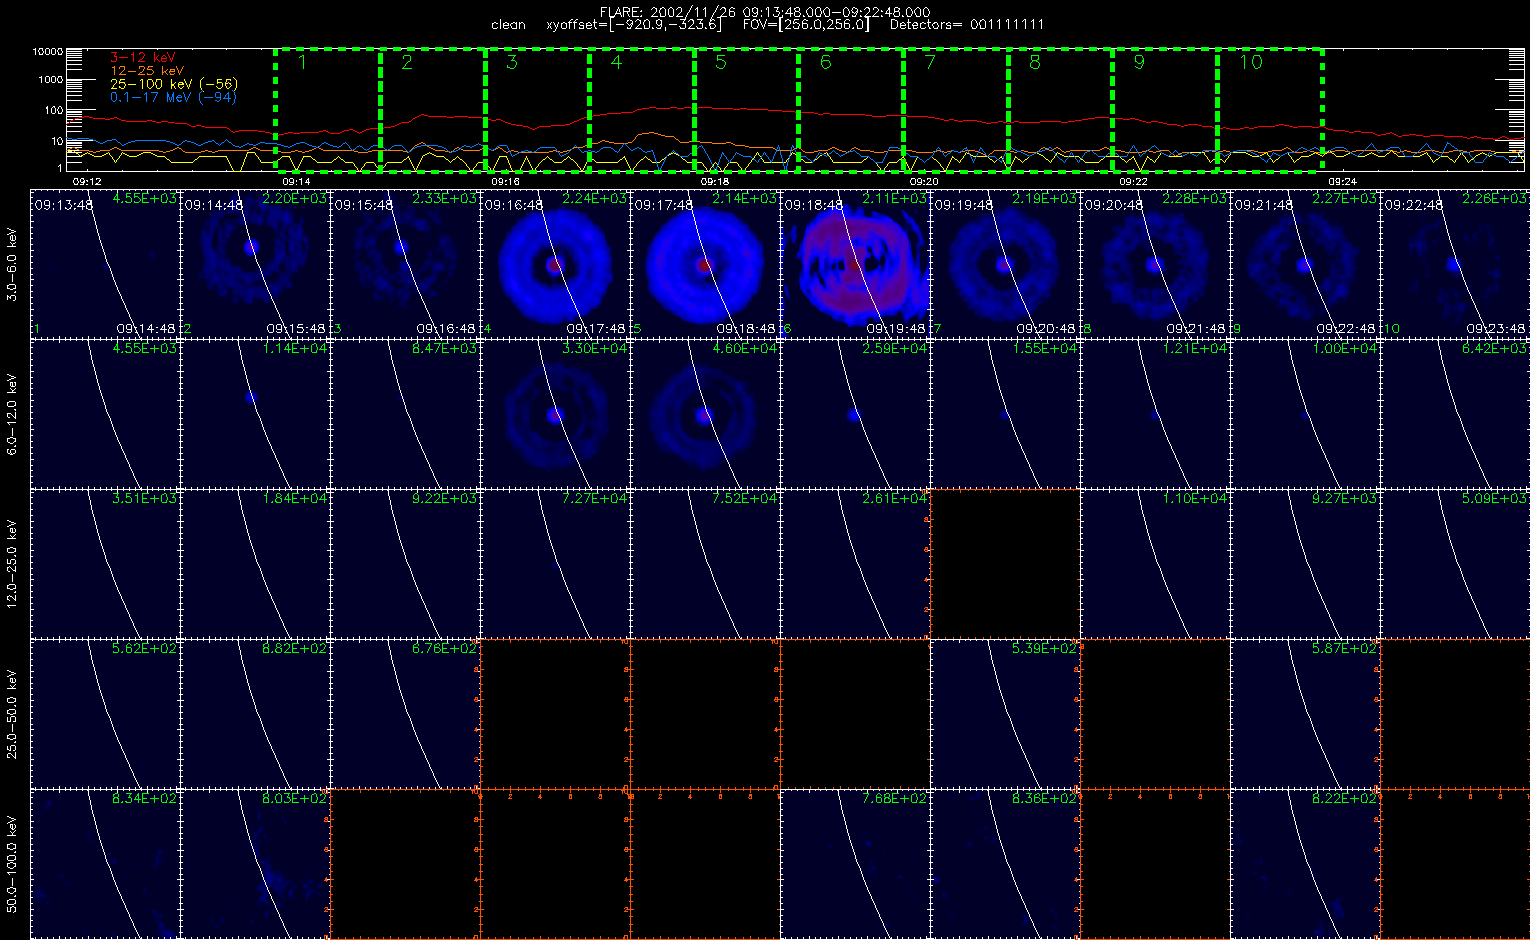Click the peak value '6.42E+03'

pos(1494,349)
